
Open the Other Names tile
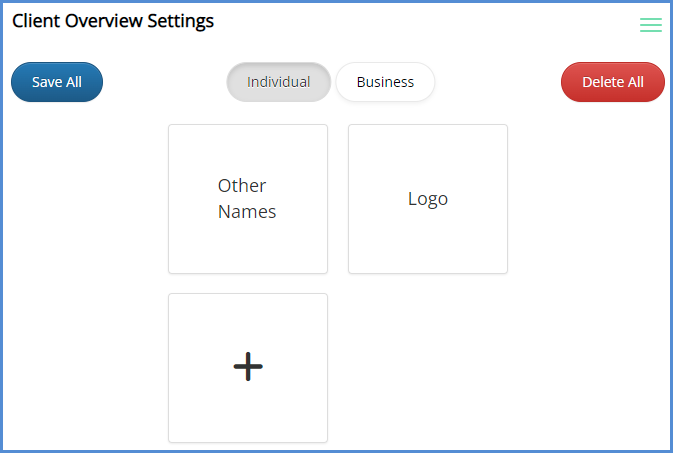248,199
